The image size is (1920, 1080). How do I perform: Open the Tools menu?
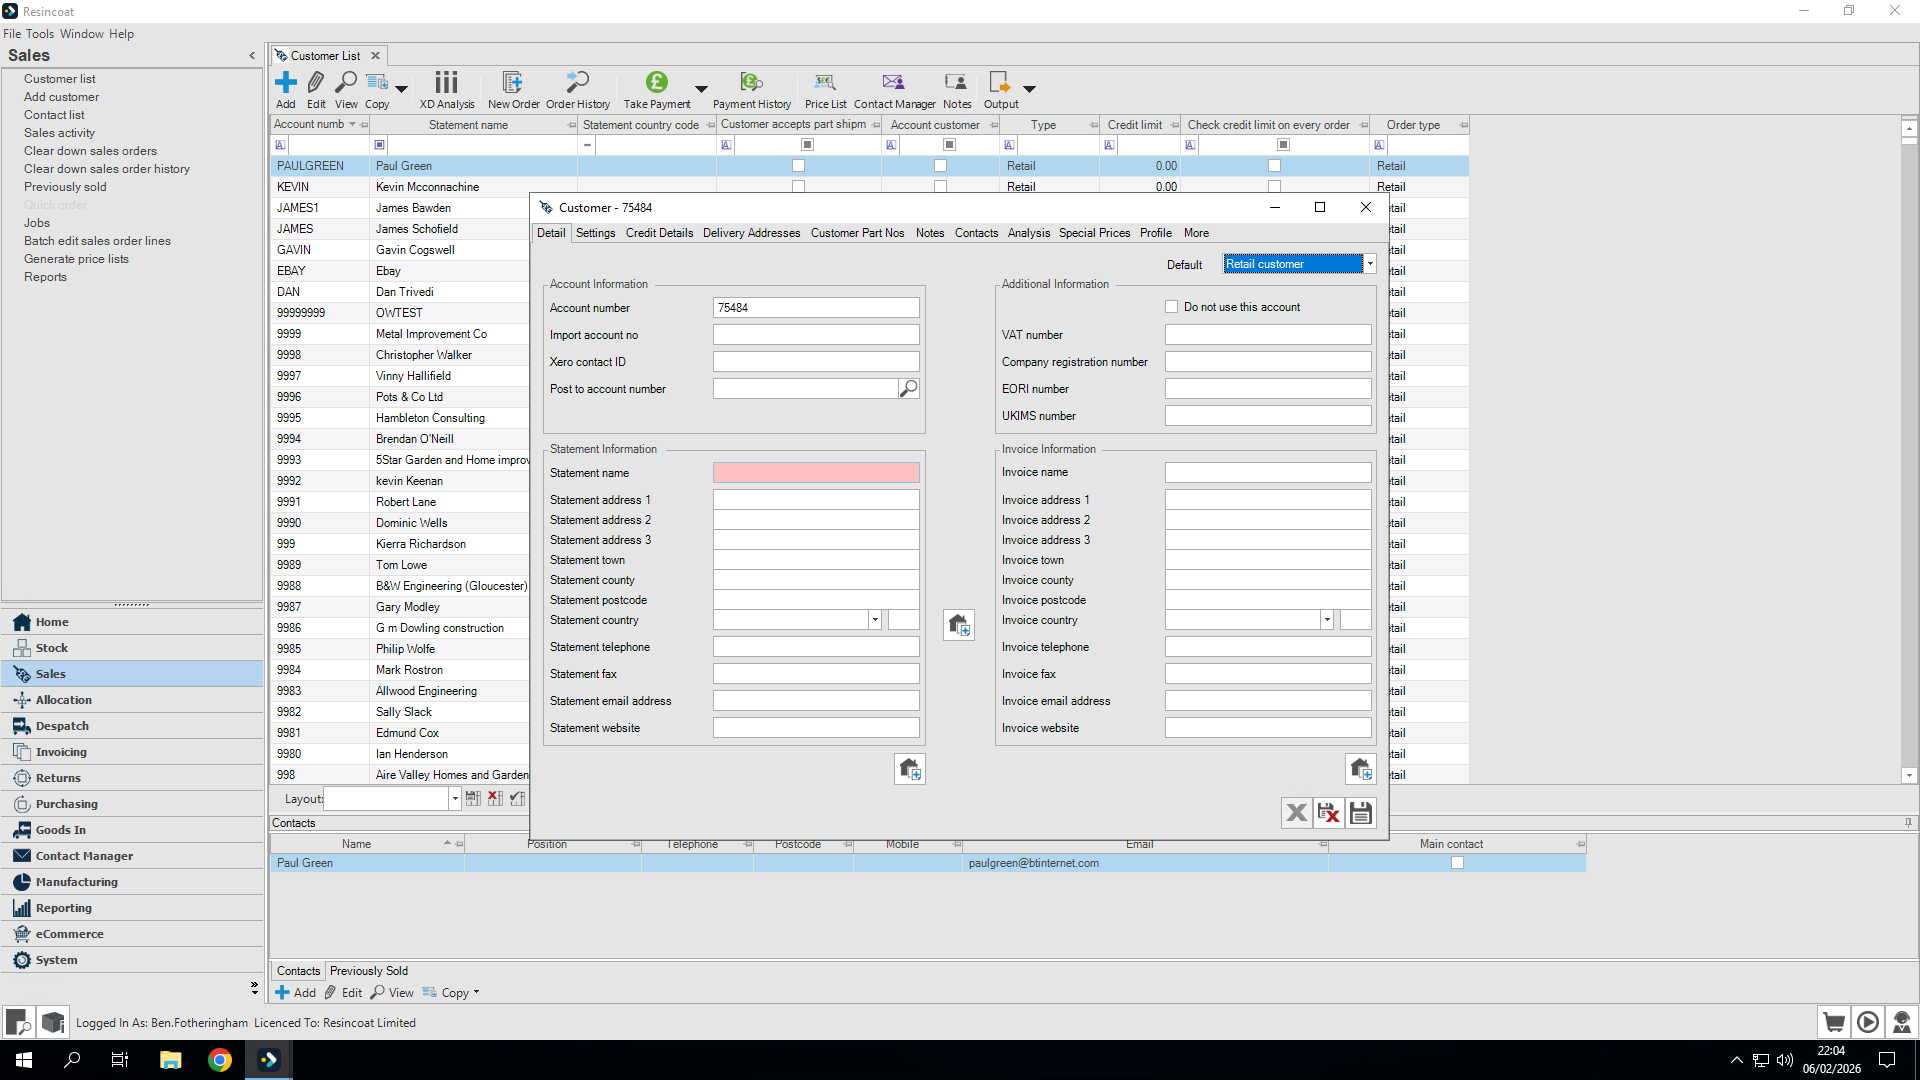click(x=40, y=34)
